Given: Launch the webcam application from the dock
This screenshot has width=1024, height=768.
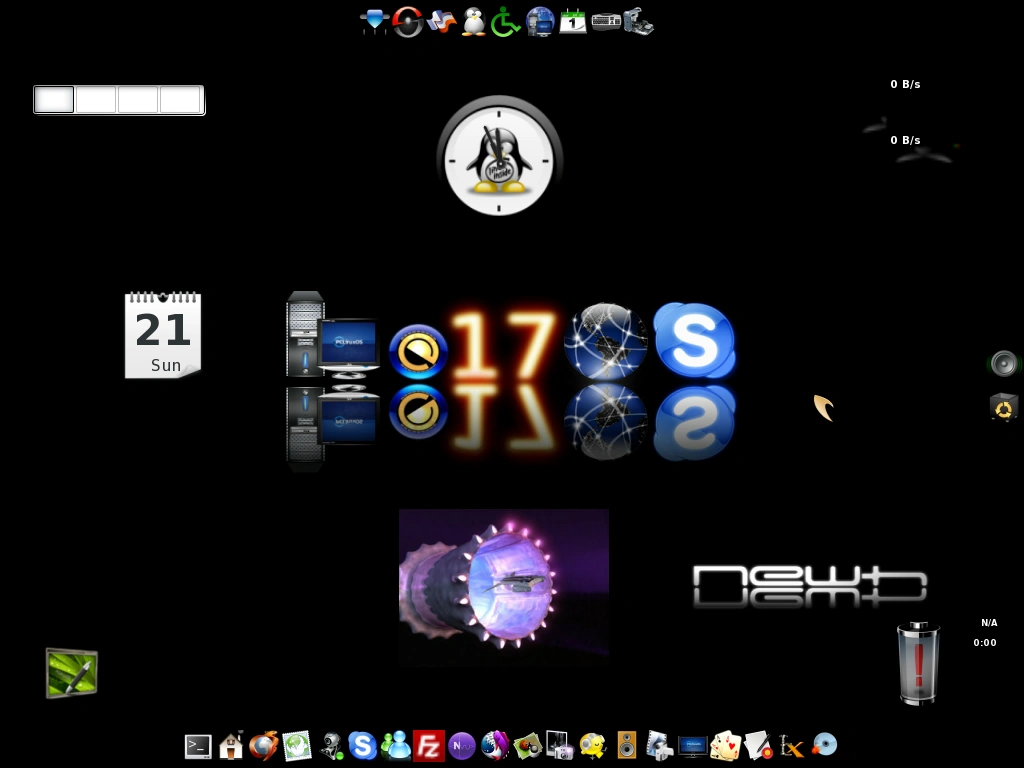Looking at the screenshot, I should [330, 746].
